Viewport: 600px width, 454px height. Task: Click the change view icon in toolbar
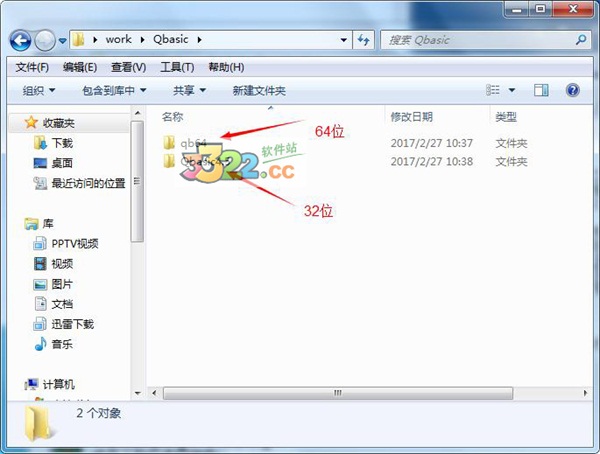(493, 90)
